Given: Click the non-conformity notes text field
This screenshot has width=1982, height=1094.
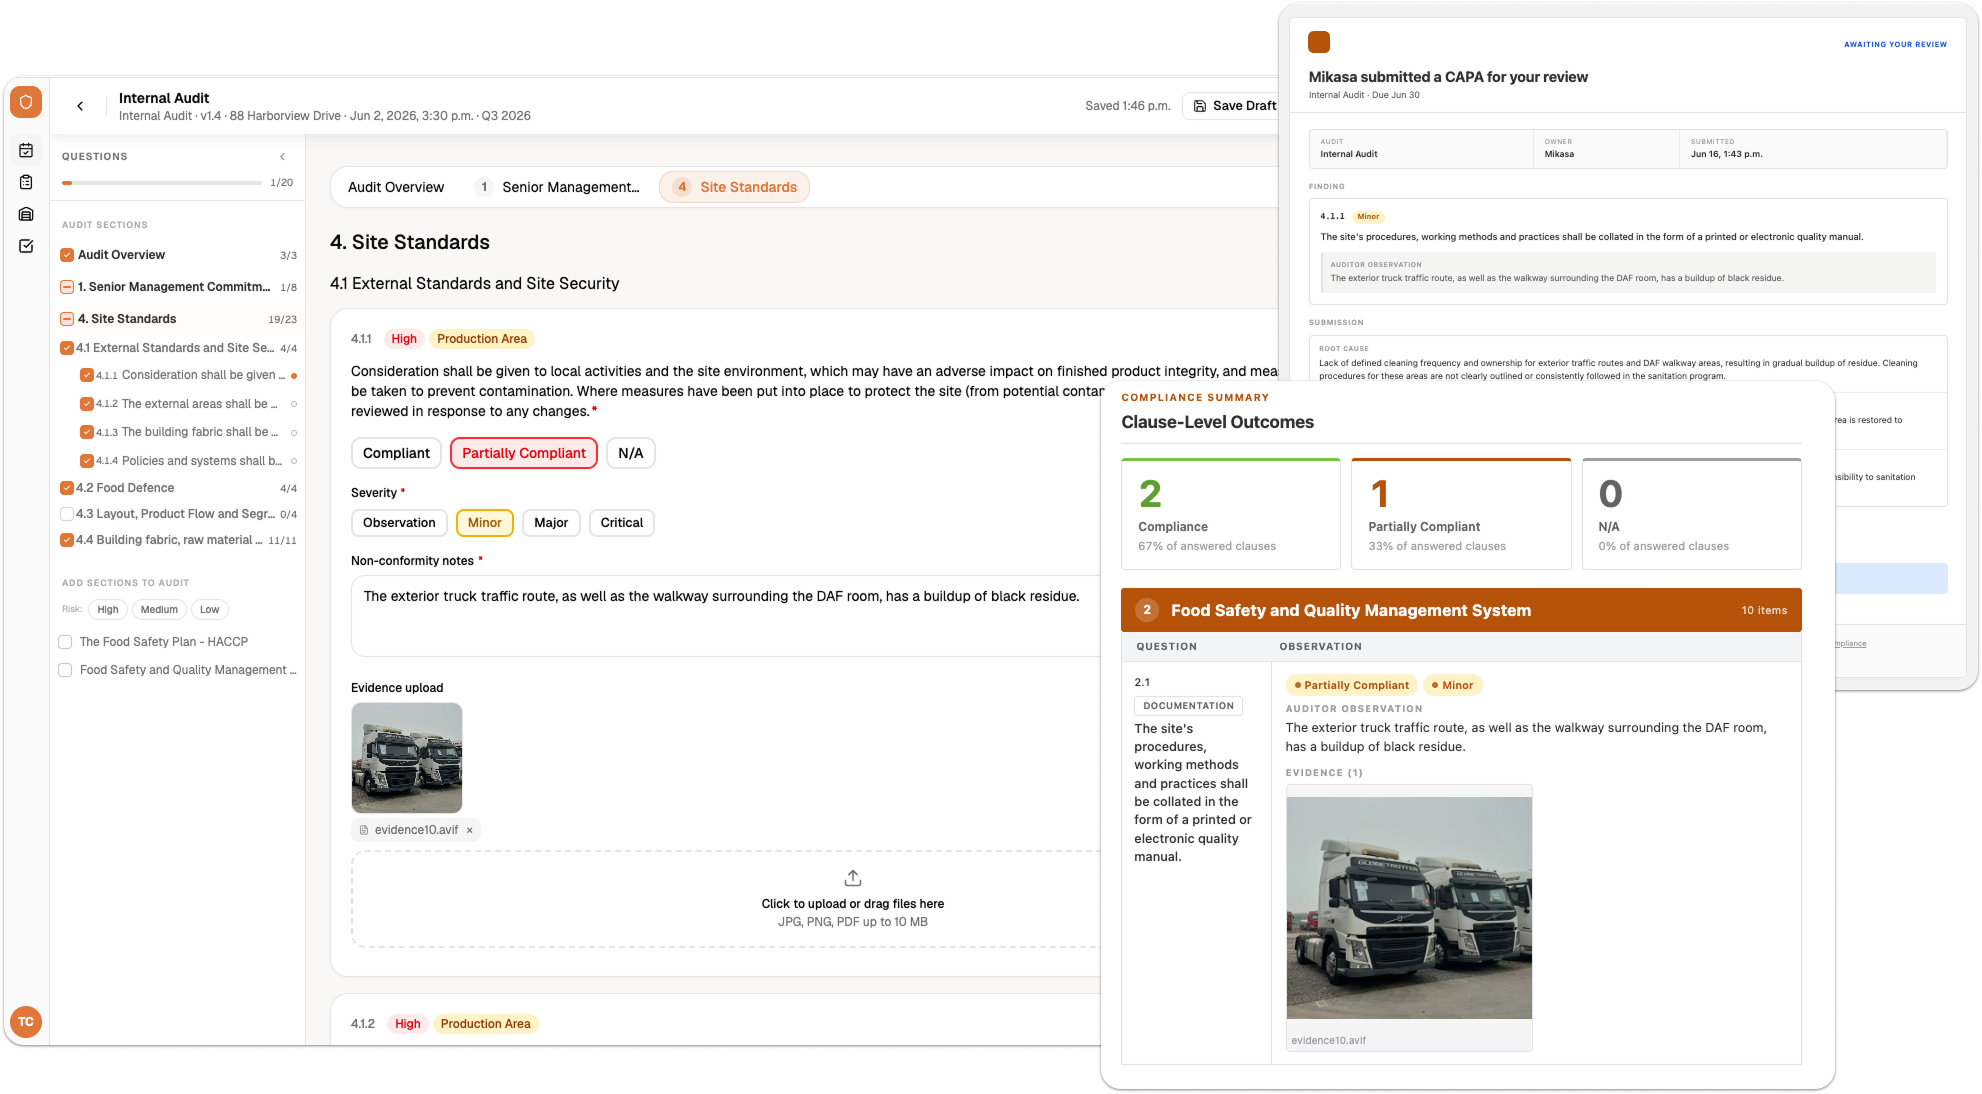Looking at the screenshot, I should click(x=726, y=616).
